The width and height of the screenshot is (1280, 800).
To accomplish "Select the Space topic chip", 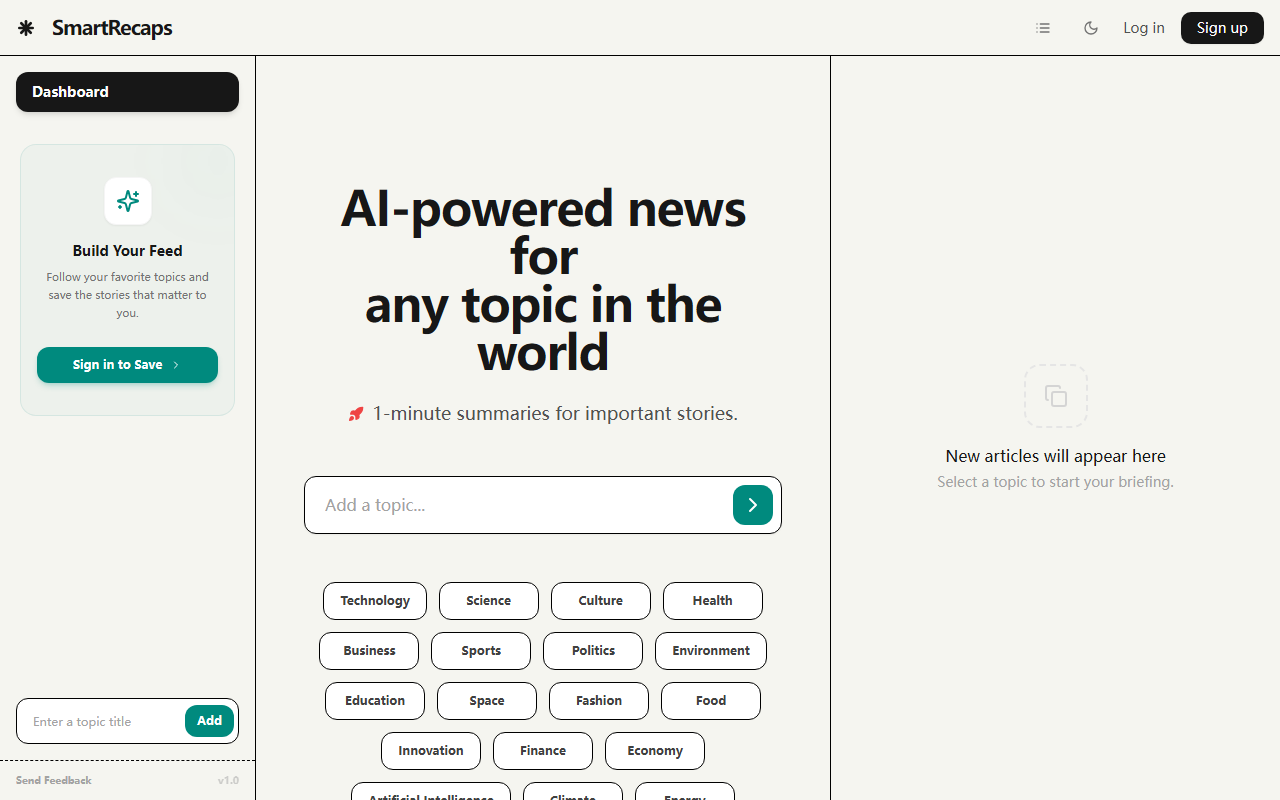I will (x=487, y=701).
